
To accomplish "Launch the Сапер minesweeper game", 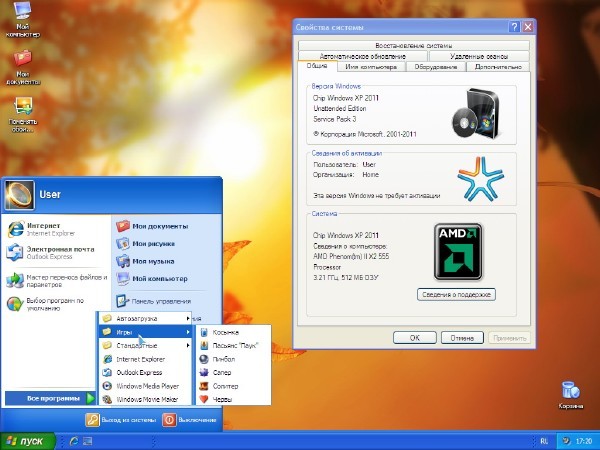I will click(x=233, y=372).
